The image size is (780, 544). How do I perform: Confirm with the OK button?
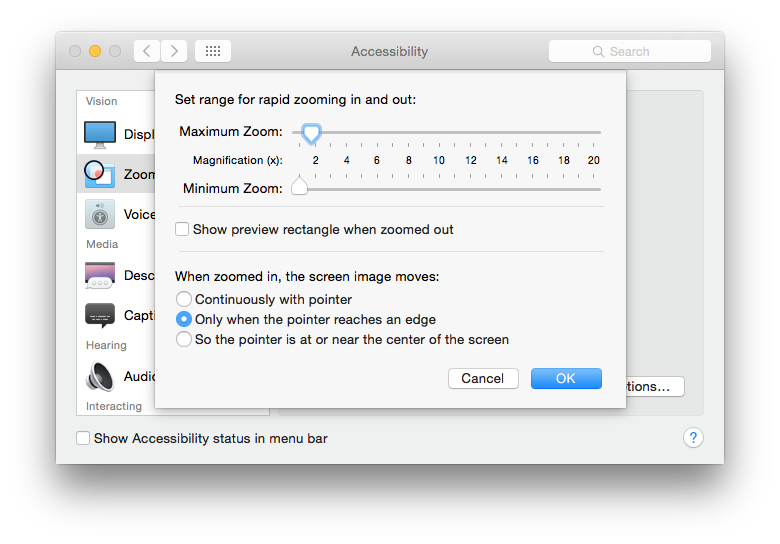[566, 378]
